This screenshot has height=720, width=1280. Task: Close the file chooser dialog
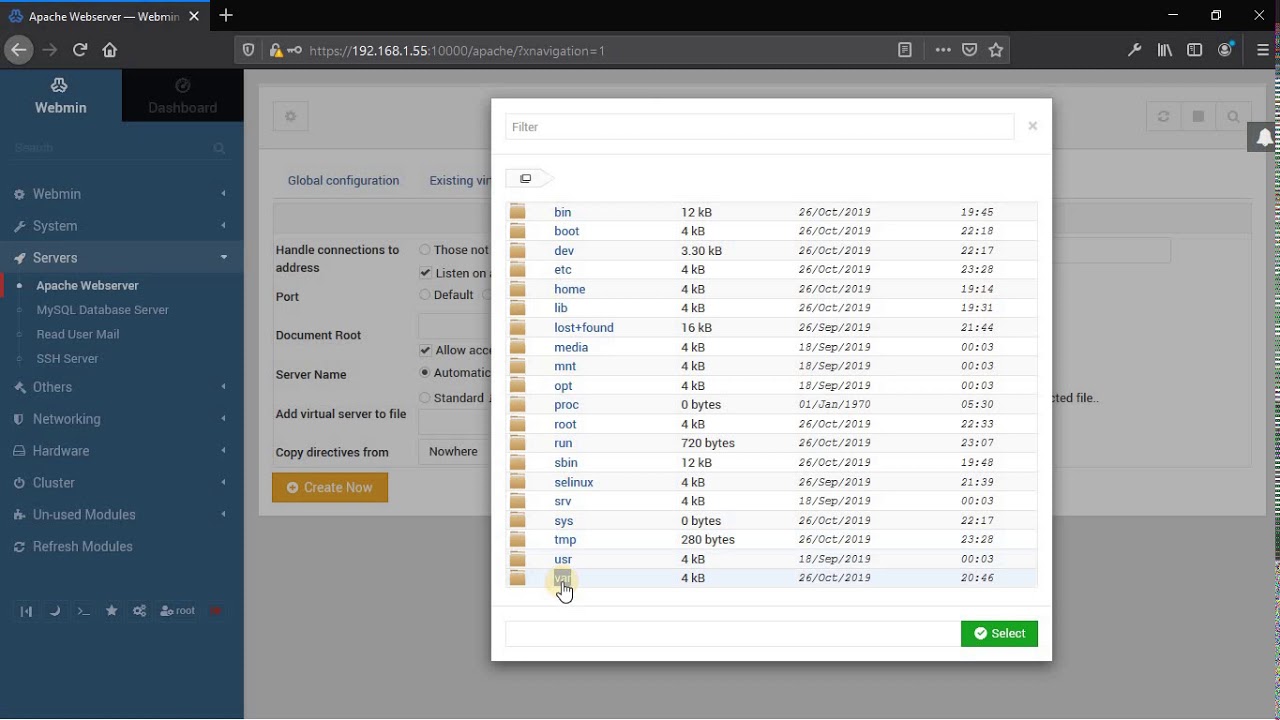click(x=1032, y=126)
